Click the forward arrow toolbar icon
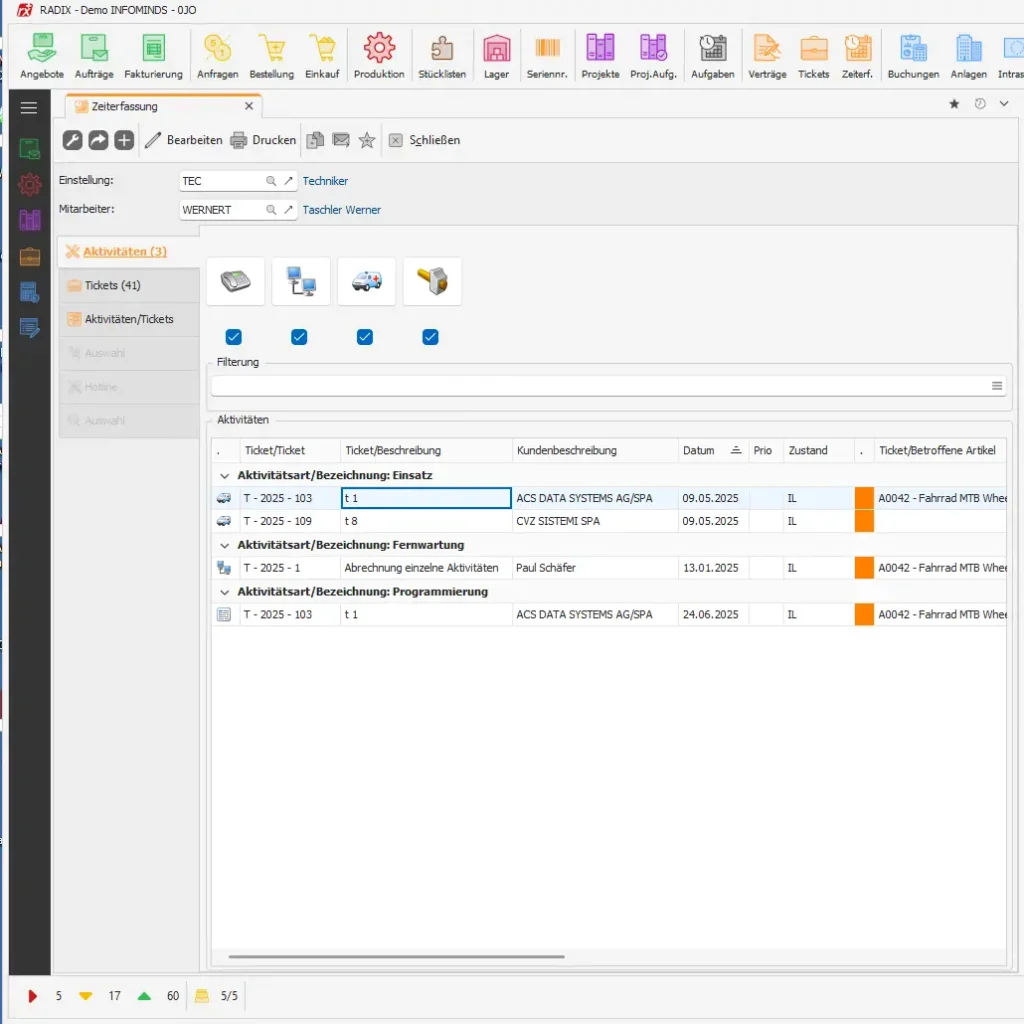Image resolution: width=1024 pixels, height=1024 pixels. click(x=98, y=140)
